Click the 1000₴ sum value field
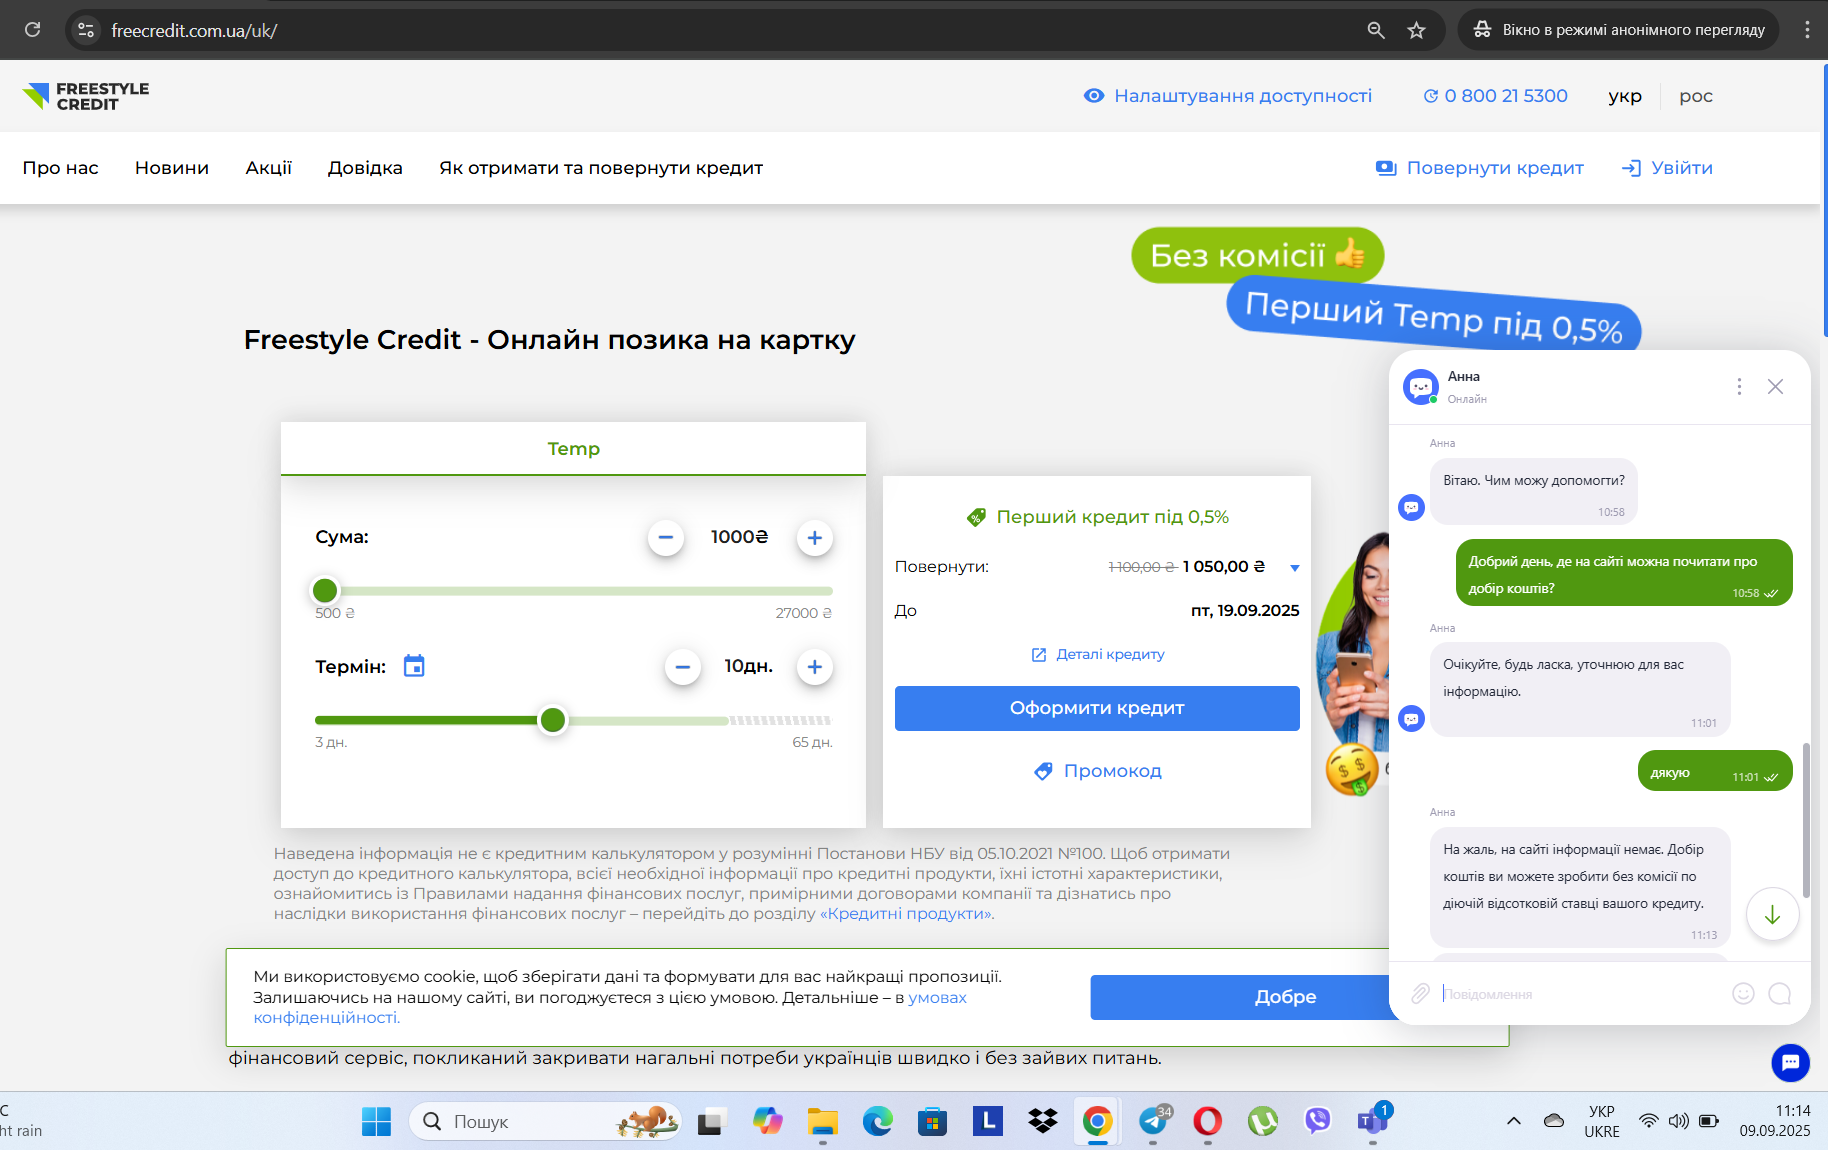This screenshot has height=1150, width=1828. click(740, 537)
